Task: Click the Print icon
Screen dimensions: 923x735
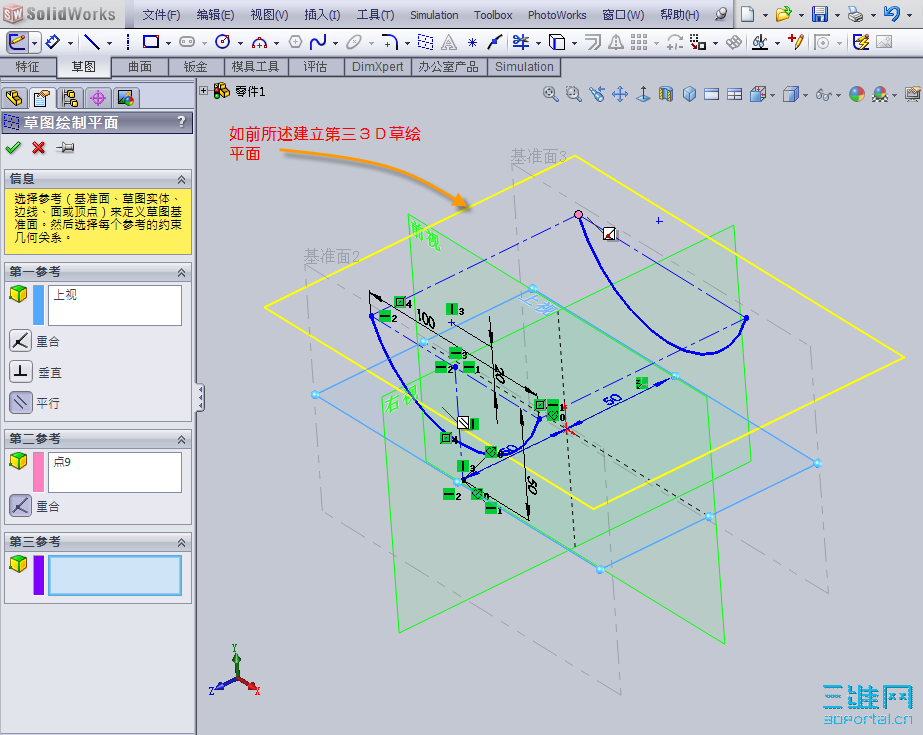Action: pos(855,14)
